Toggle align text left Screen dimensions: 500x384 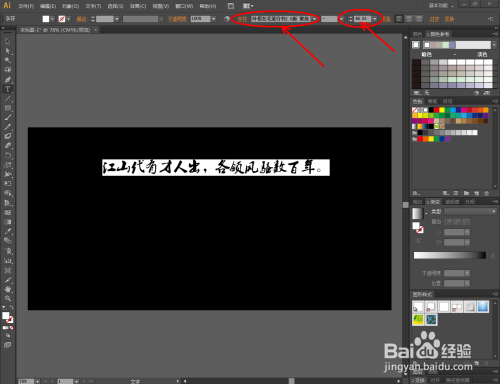click(x=399, y=19)
